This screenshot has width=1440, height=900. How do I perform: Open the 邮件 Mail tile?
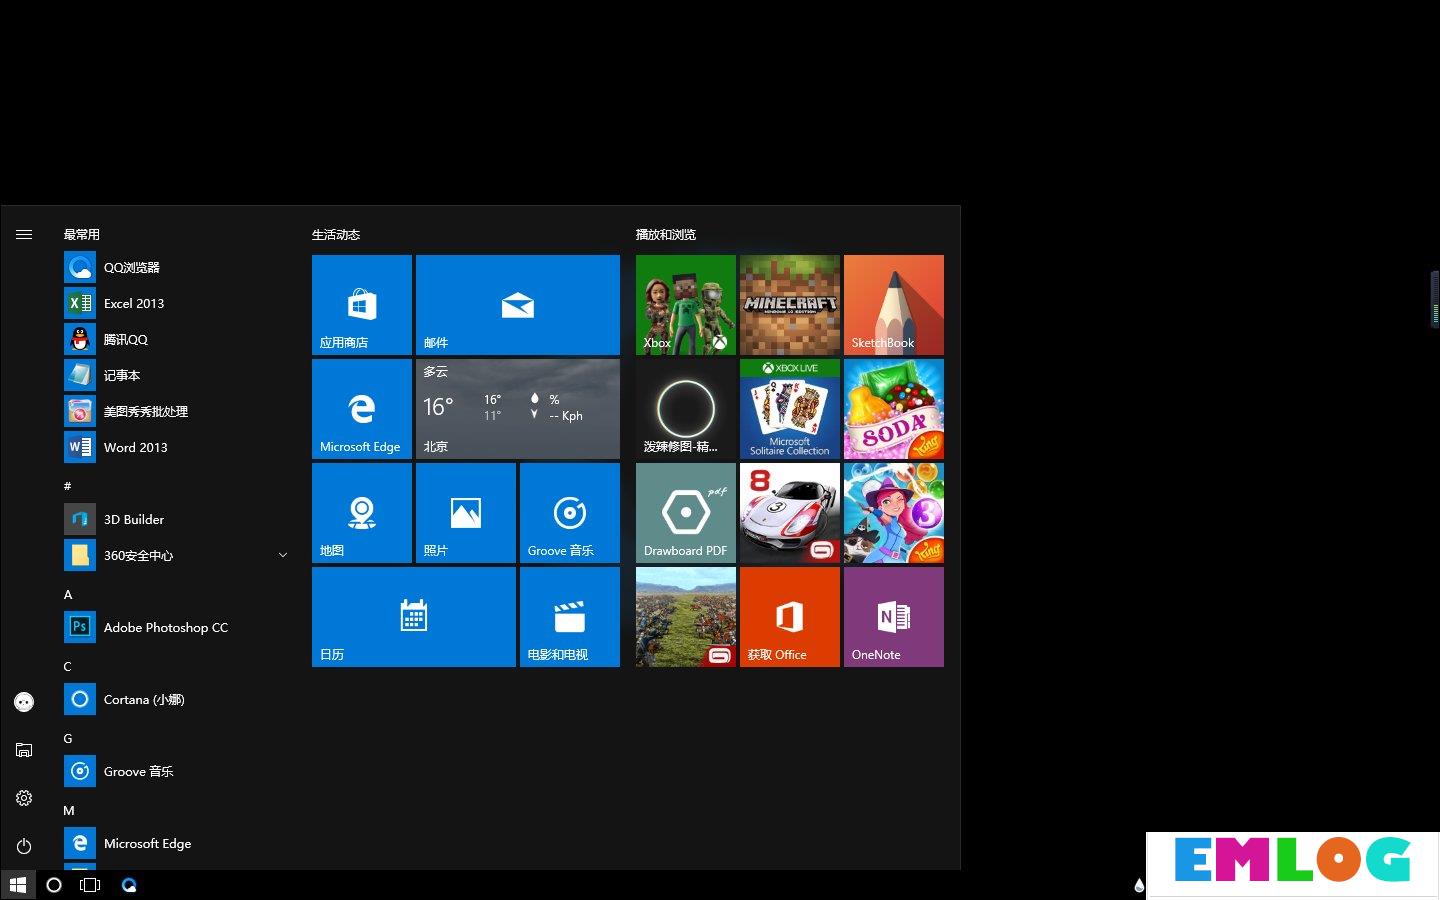tap(518, 305)
